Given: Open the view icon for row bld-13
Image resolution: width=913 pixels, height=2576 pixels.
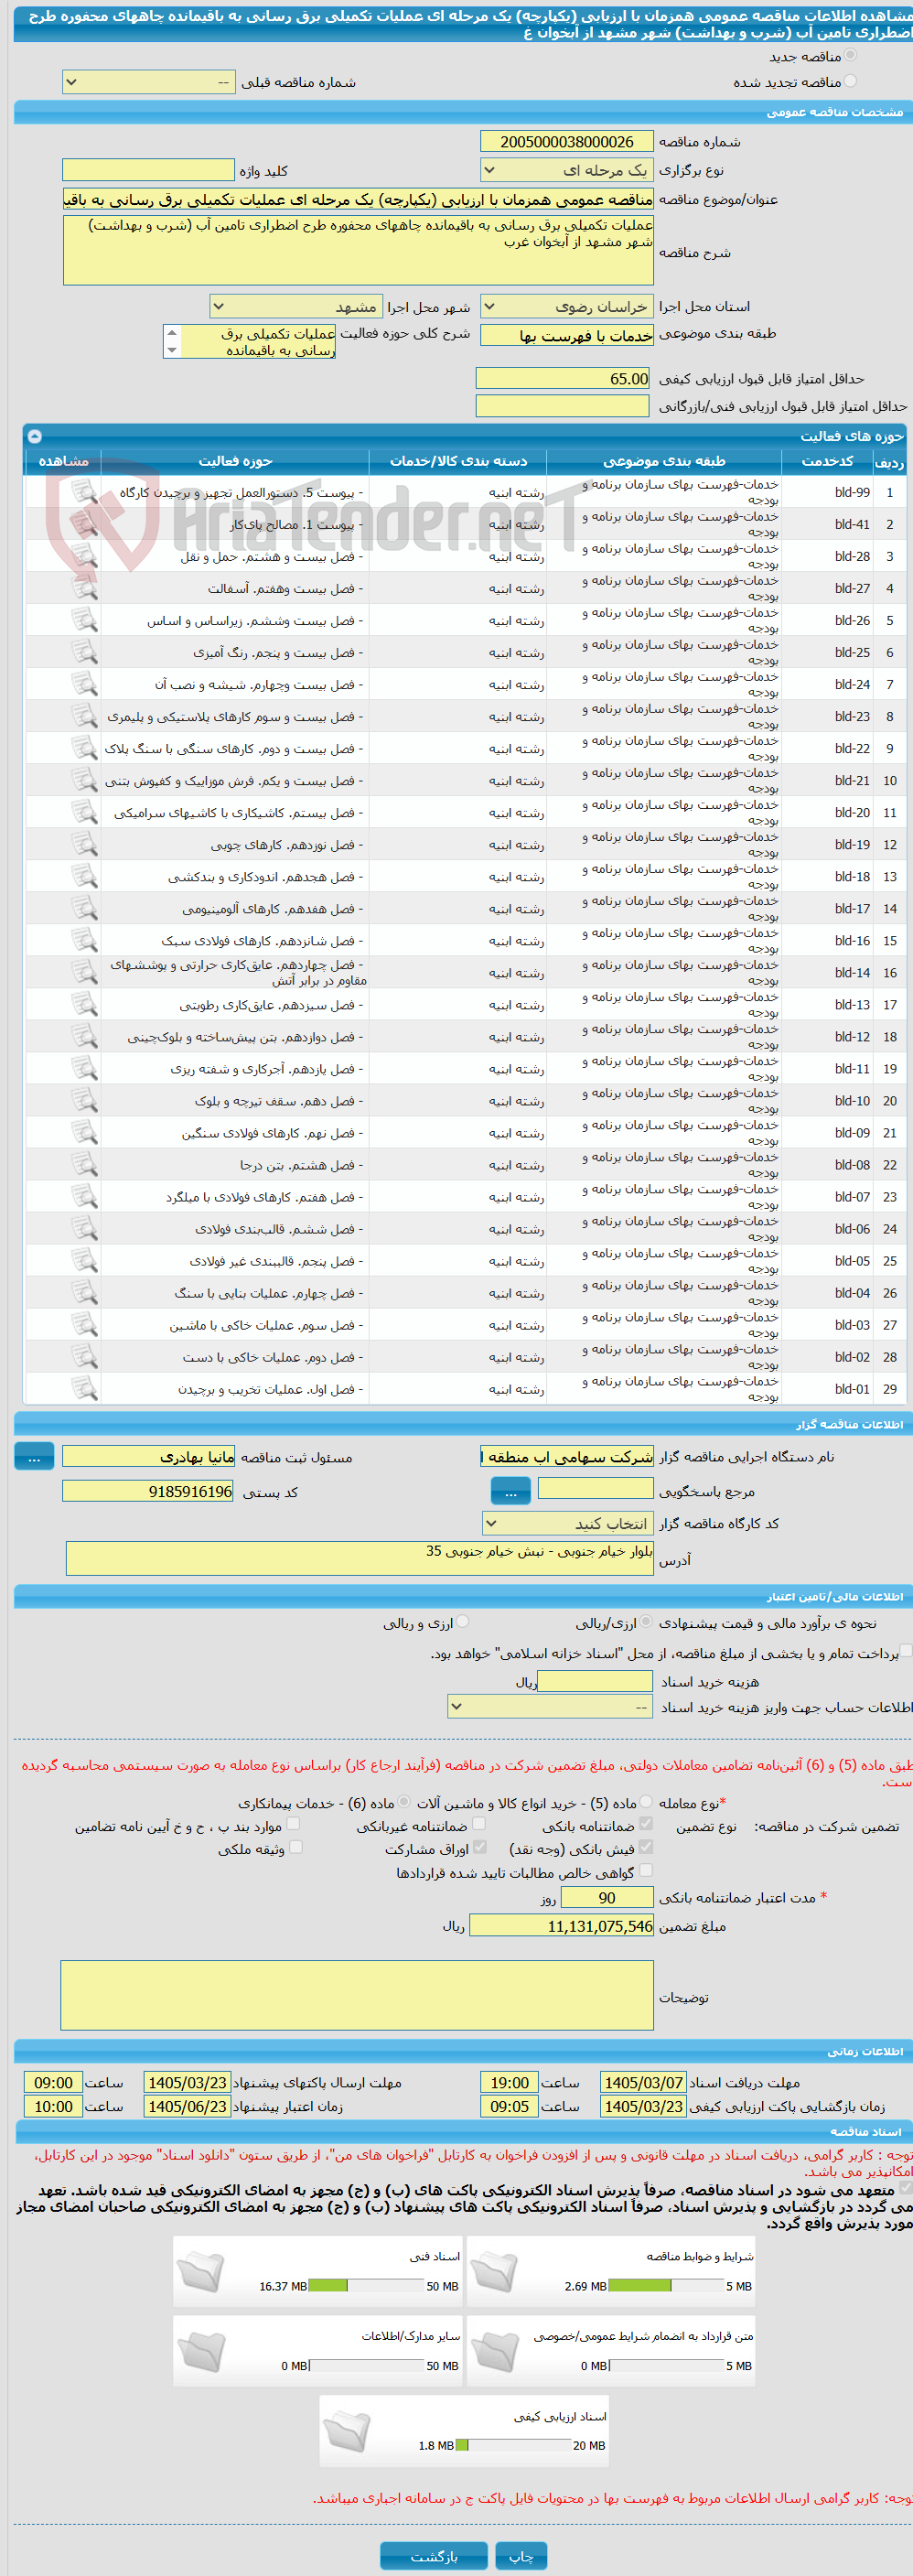Looking at the screenshot, I should tap(84, 1004).
